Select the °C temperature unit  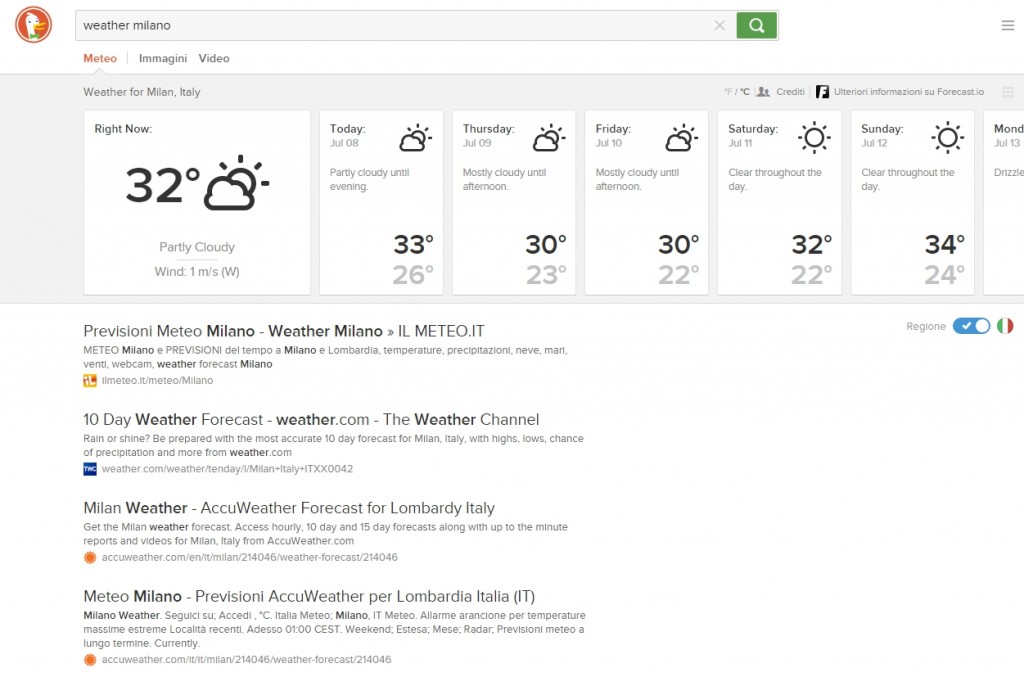744,92
